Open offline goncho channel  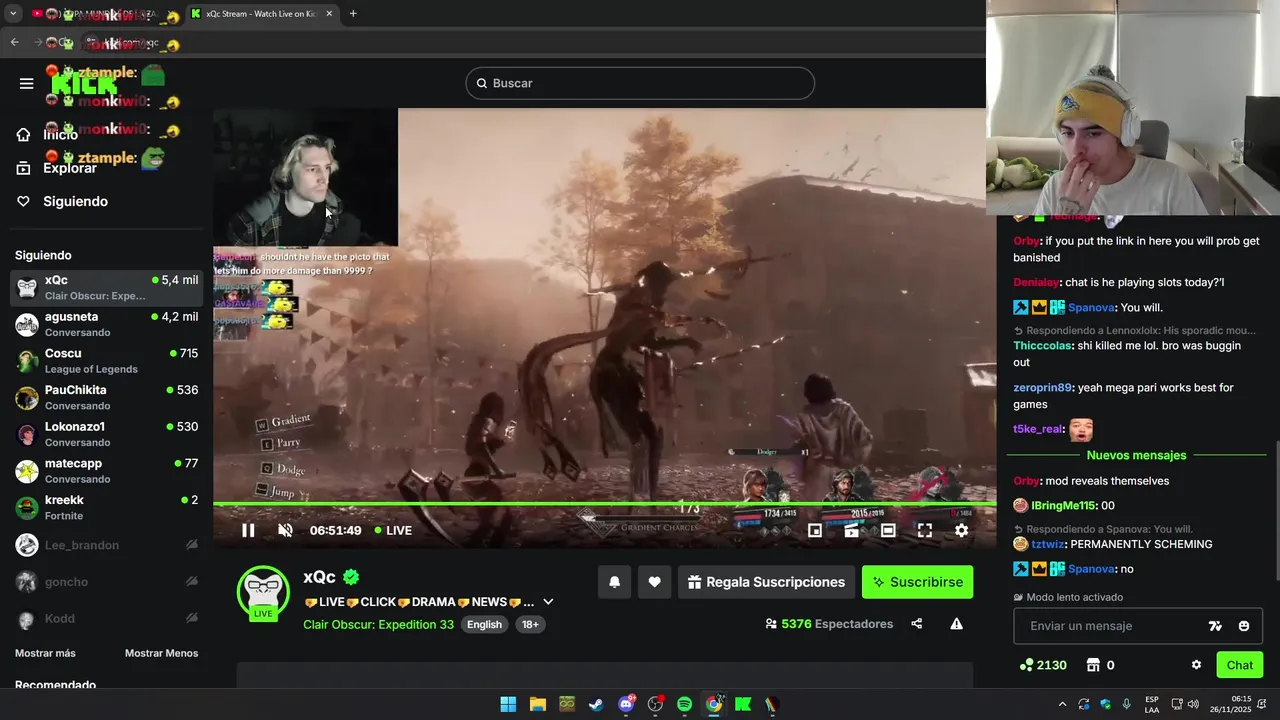point(107,582)
